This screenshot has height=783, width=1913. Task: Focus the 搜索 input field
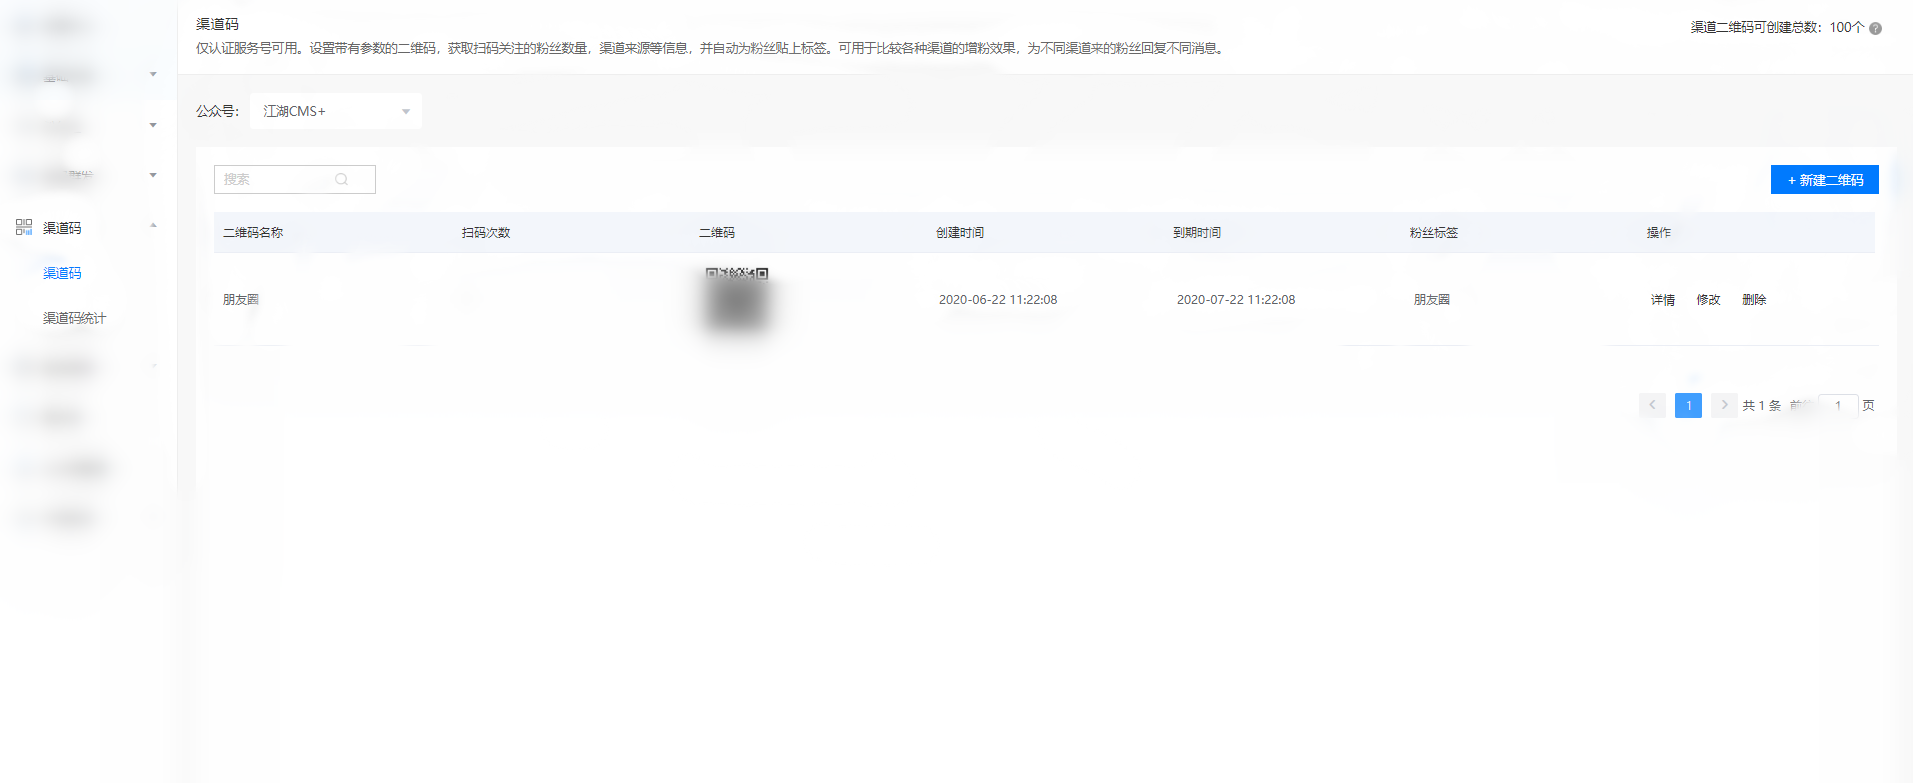pyautogui.click(x=294, y=180)
